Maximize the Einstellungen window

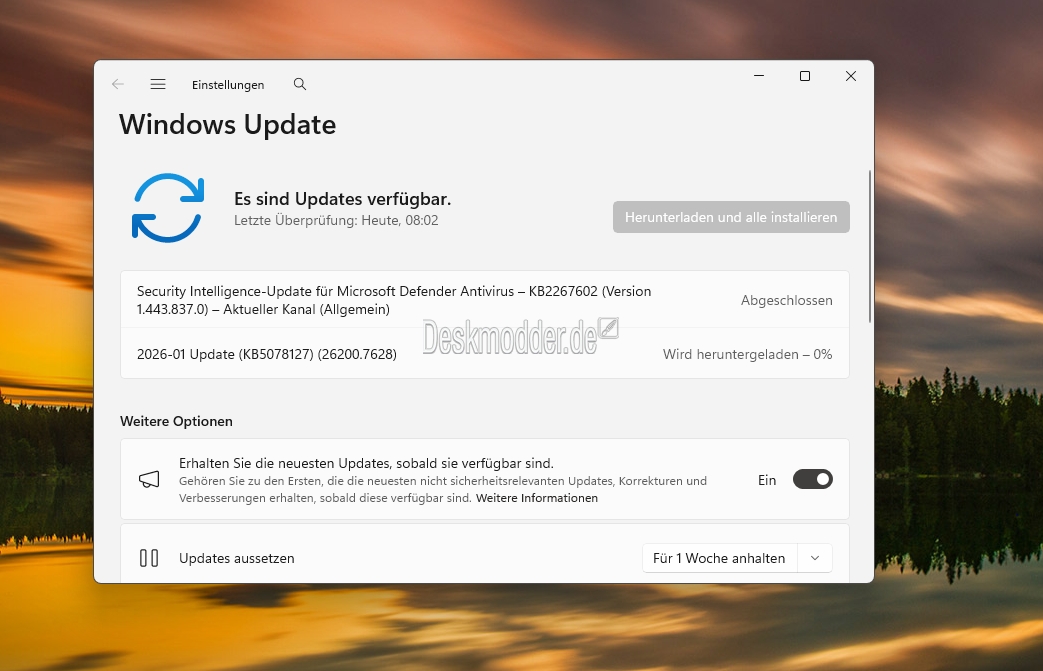(805, 76)
